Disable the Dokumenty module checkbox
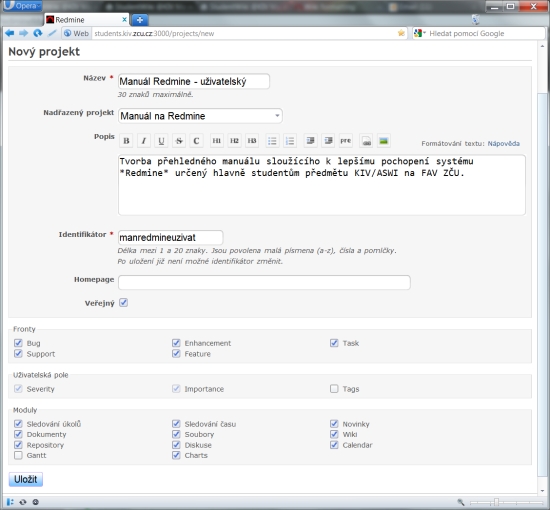The width and height of the screenshot is (550, 510). [x=18, y=434]
